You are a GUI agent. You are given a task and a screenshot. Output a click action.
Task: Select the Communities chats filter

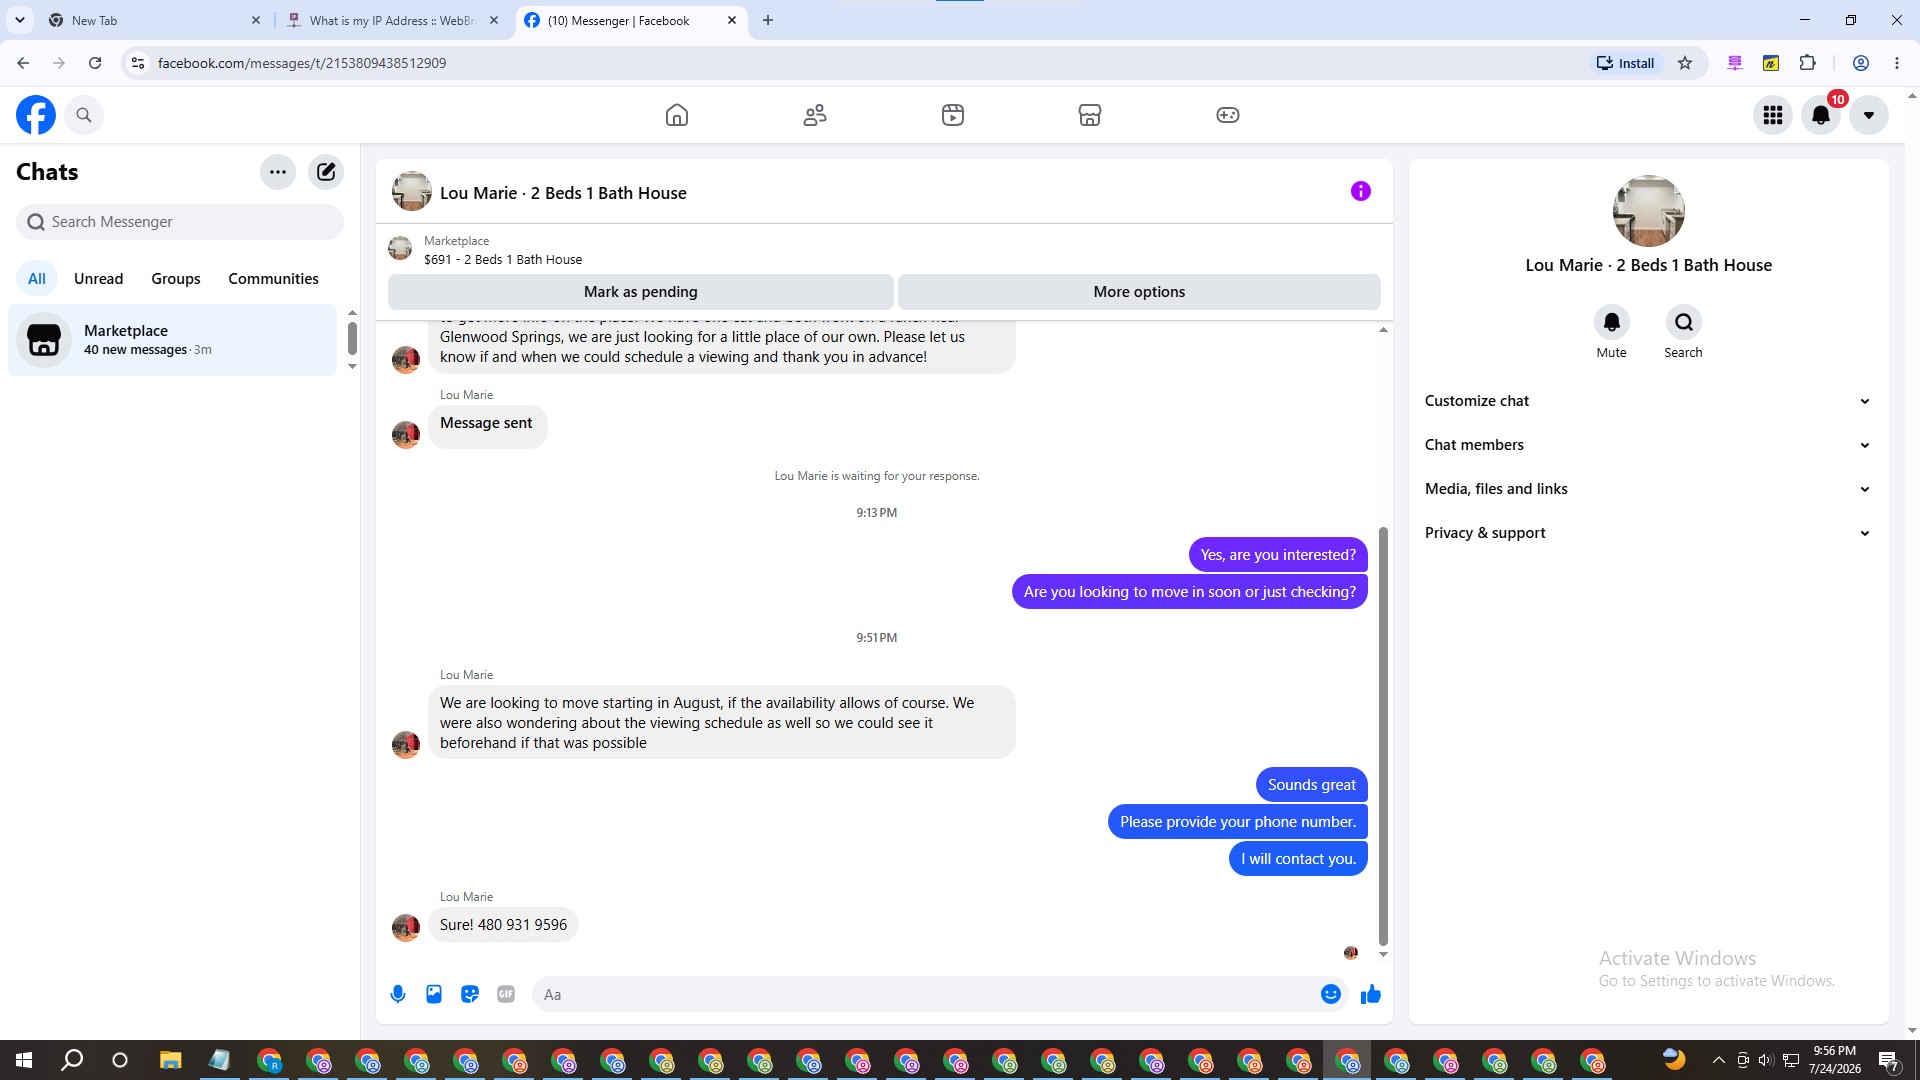tap(273, 279)
